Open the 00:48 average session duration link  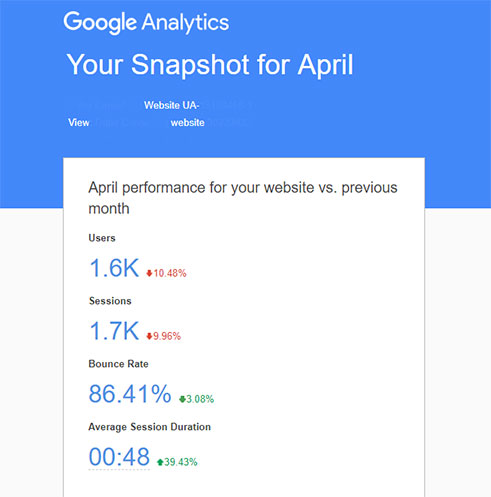click(x=119, y=457)
